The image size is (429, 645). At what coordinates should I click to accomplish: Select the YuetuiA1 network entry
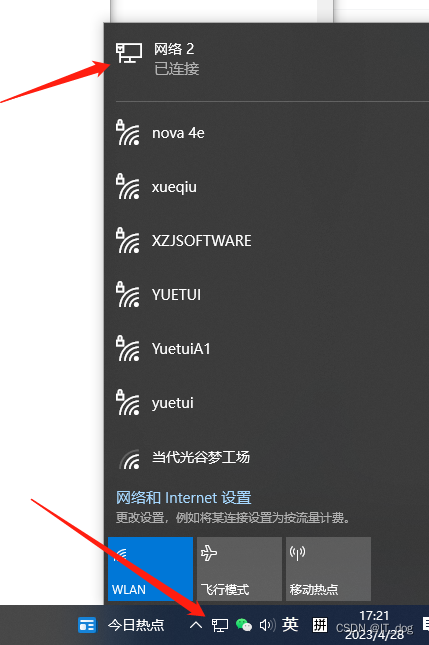tap(267, 349)
